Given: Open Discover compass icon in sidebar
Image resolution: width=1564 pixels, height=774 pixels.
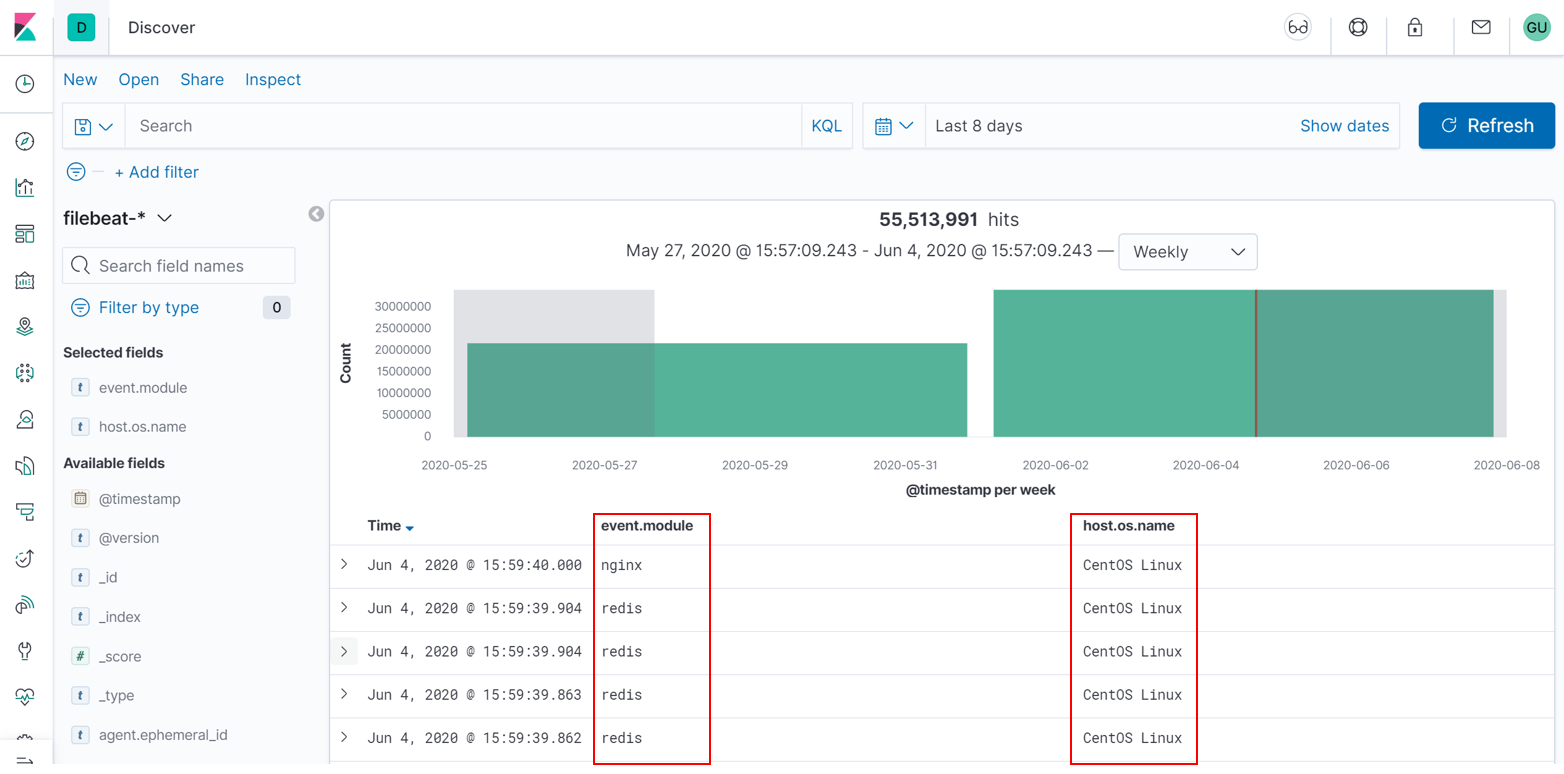Looking at the screenshot, I should click(25, 141).
